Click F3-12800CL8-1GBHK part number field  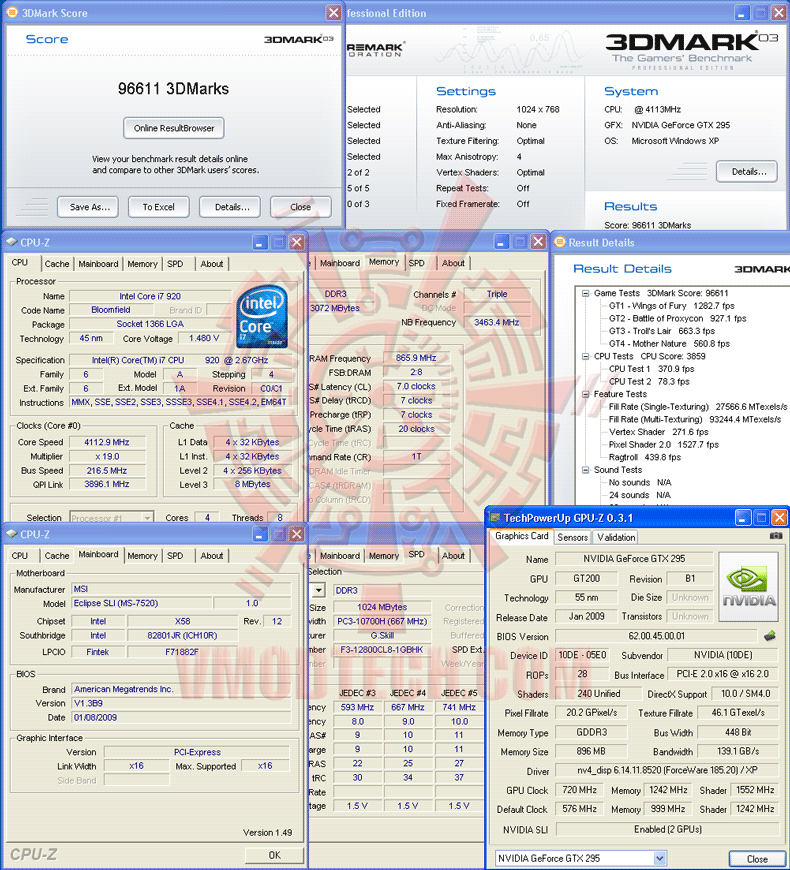[x=382, y=649]
